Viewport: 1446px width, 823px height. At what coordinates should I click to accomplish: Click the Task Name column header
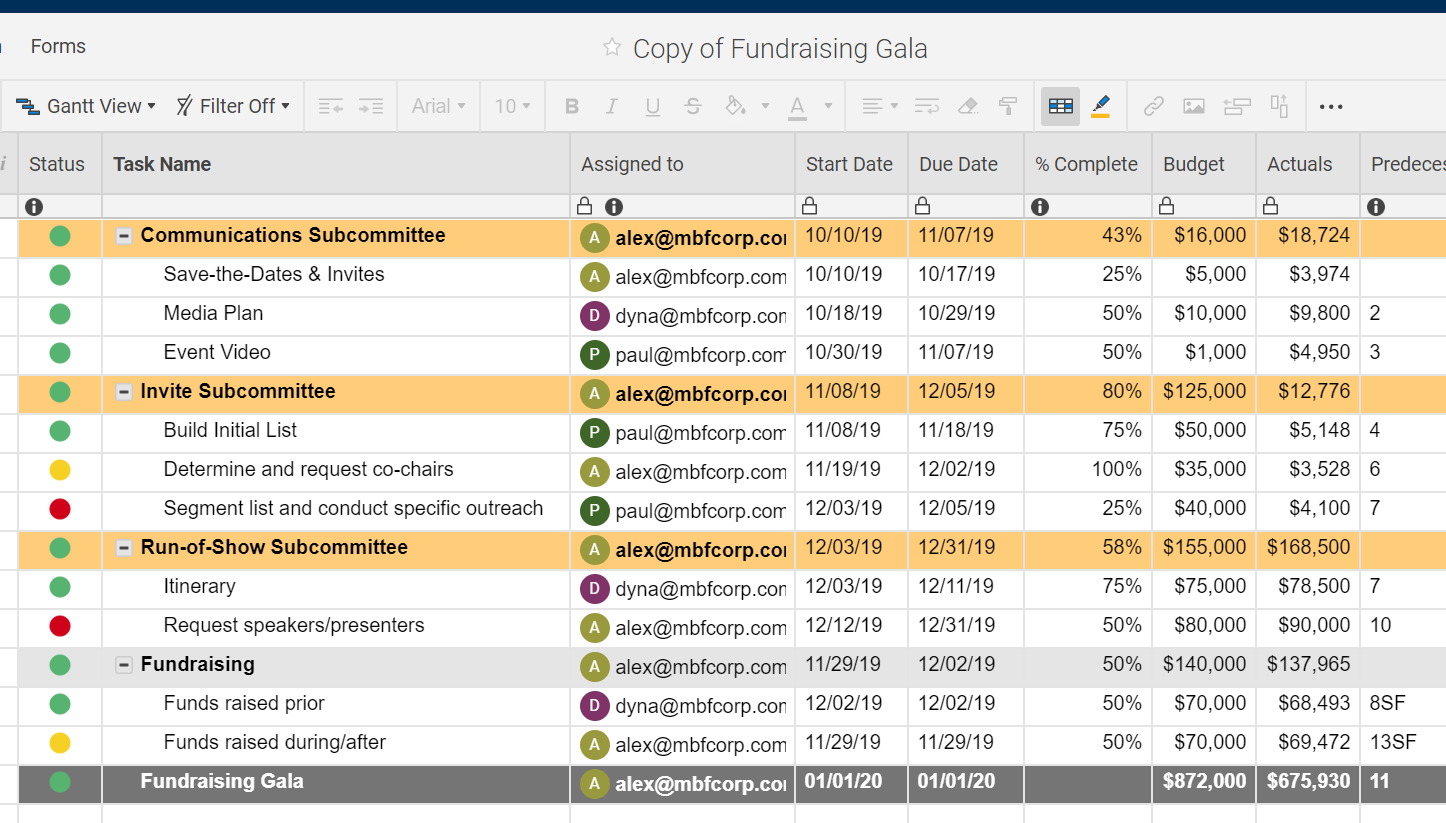click(162, 164)
